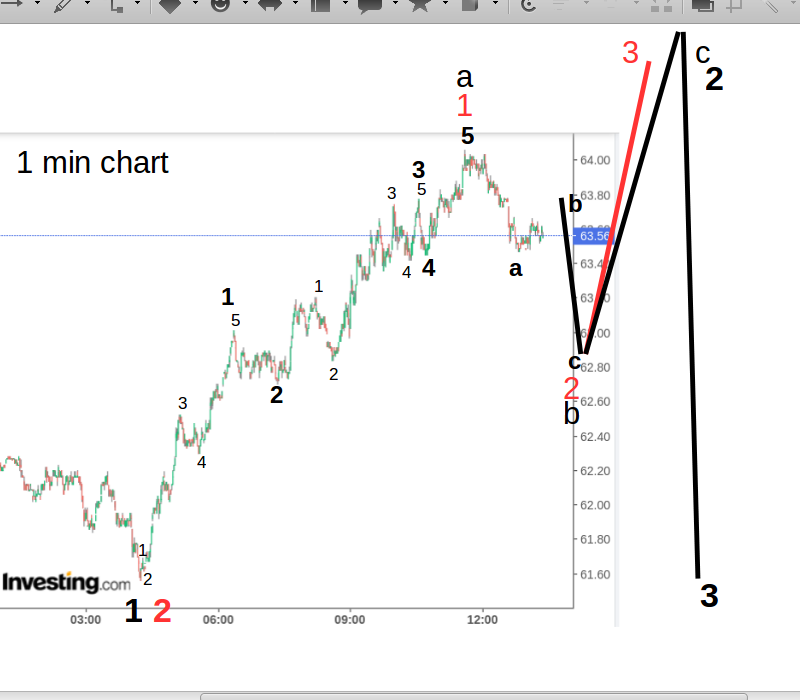Screen dimensions: 800x700
Task: Select the pen tool at toolbar's right end
Action: click(772, 8)
